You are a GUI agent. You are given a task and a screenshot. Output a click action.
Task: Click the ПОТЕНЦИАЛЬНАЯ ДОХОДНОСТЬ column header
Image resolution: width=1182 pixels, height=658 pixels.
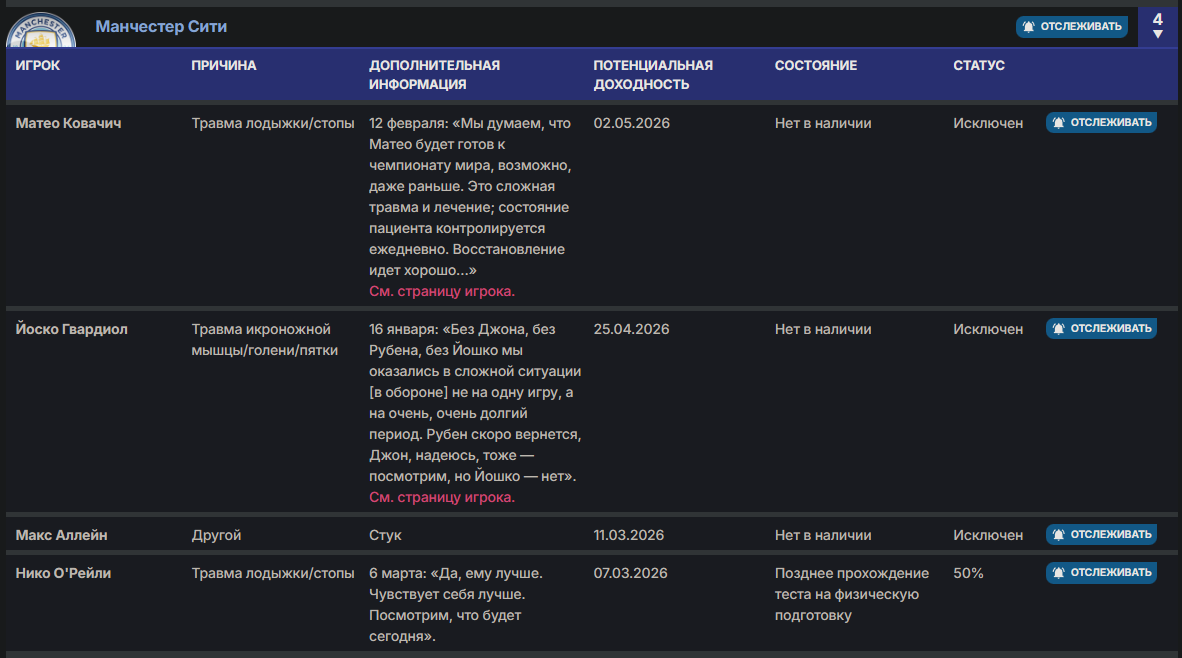653,75
